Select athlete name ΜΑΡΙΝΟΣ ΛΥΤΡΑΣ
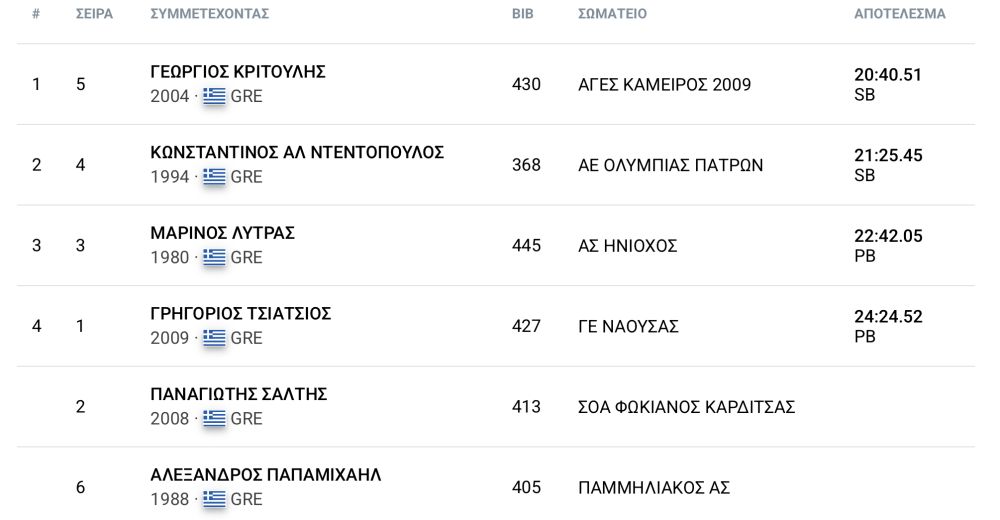1000x520 pixels. (x=223, y=233)
